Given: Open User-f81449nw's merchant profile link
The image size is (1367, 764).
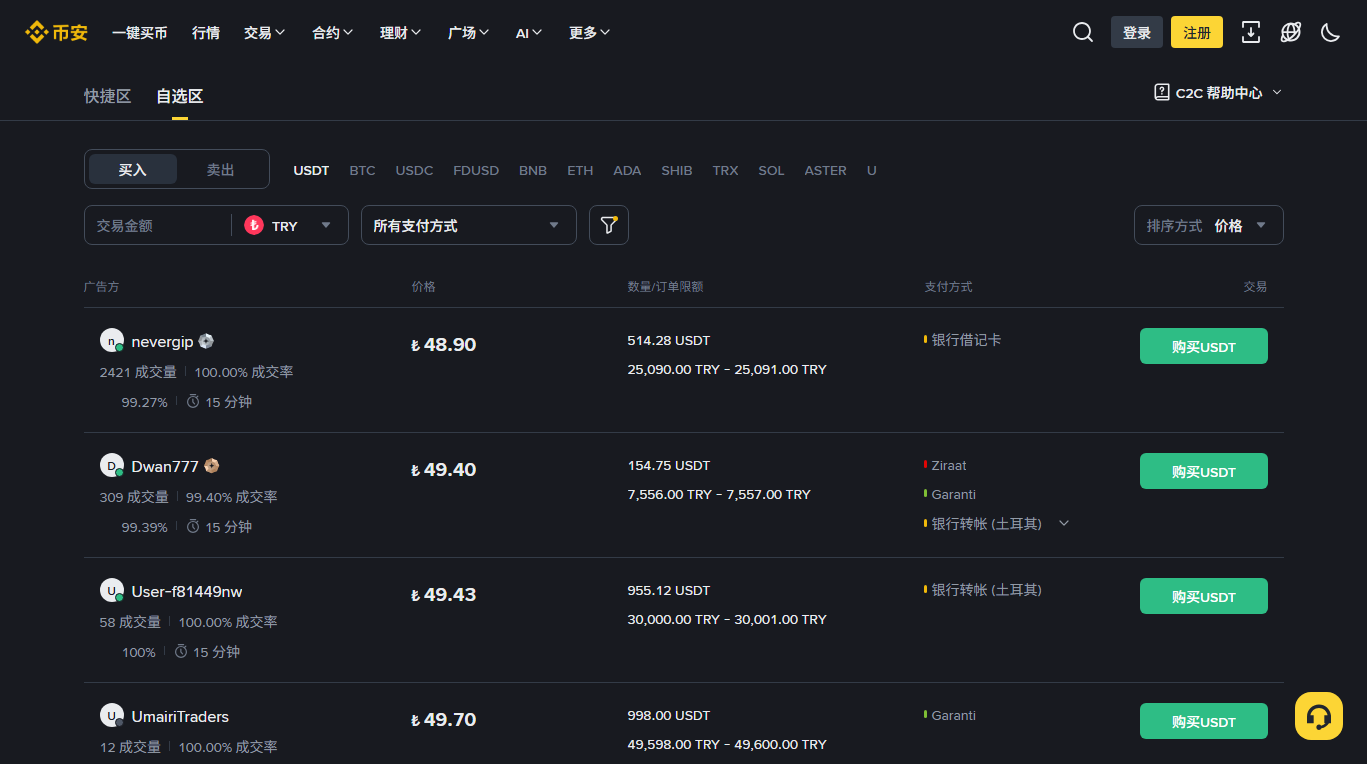Looking at the screenshot, I should coord(187,591).
